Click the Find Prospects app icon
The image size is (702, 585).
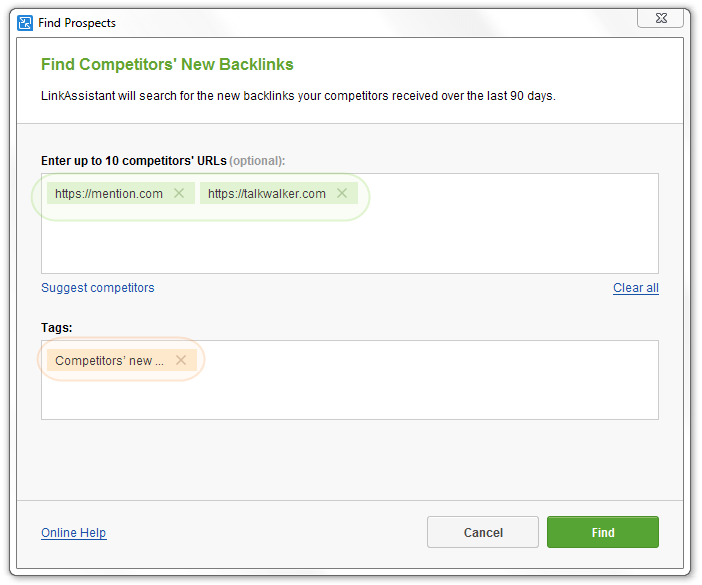coord(25,23)
